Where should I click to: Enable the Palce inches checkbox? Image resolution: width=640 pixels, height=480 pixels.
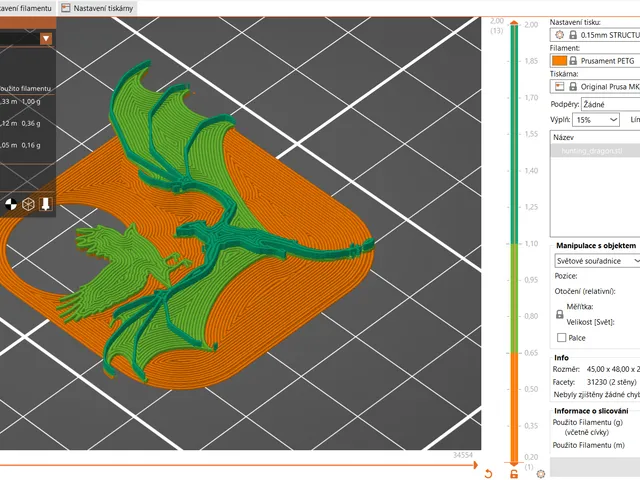pyautogui.click(x=562, y=338)
